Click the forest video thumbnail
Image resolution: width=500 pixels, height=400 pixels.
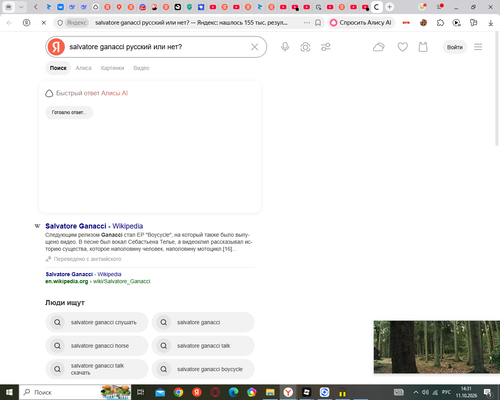click(437, 347)
